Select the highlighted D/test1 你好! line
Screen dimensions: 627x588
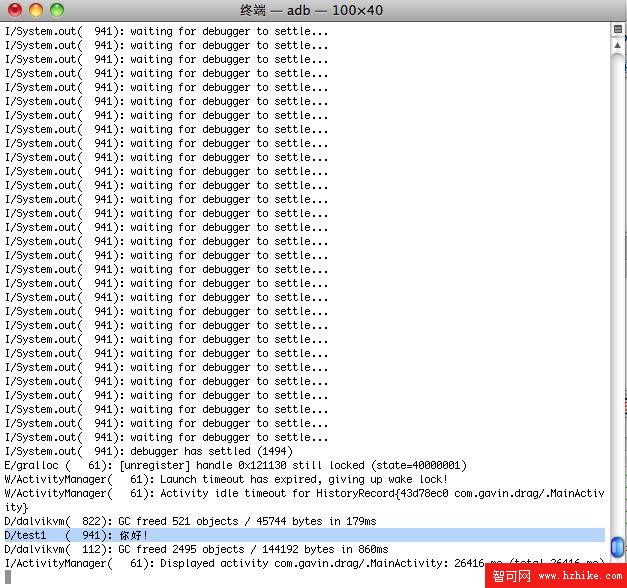[x=304, y=535]
